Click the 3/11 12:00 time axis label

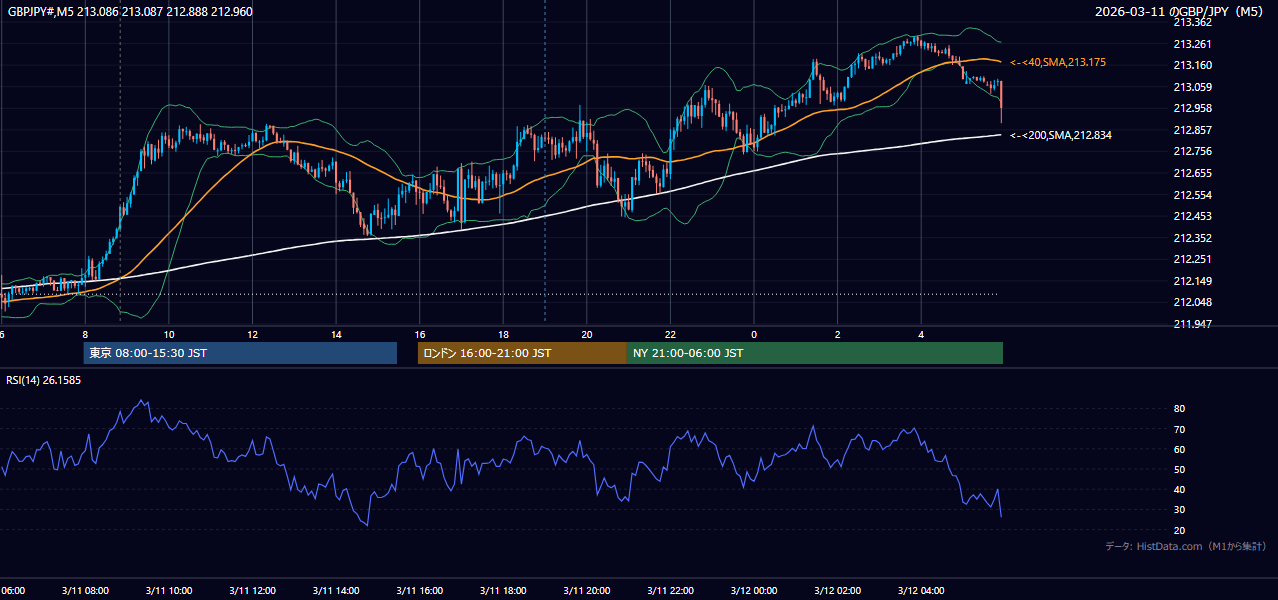point(252,591)
